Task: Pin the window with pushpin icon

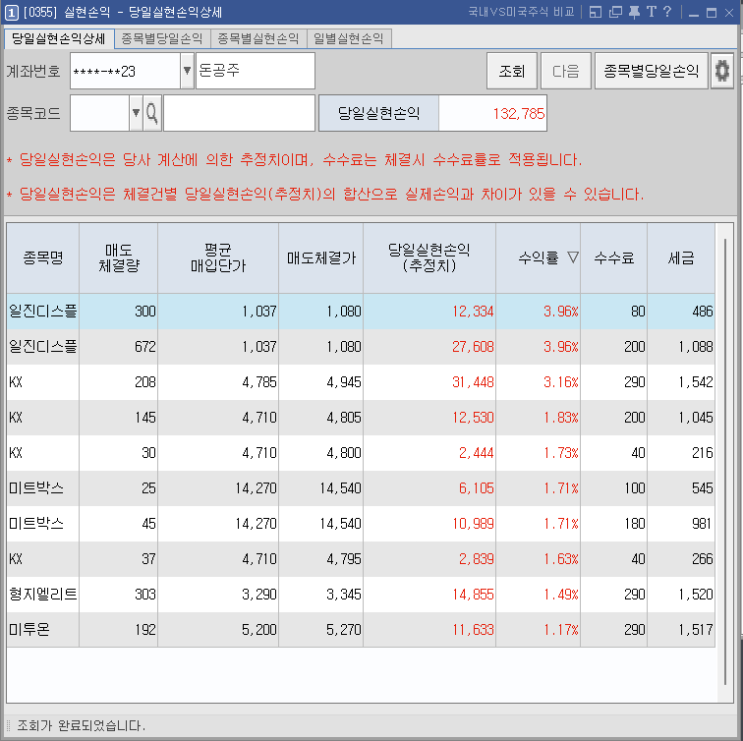Action: click(x=634, y=12)
